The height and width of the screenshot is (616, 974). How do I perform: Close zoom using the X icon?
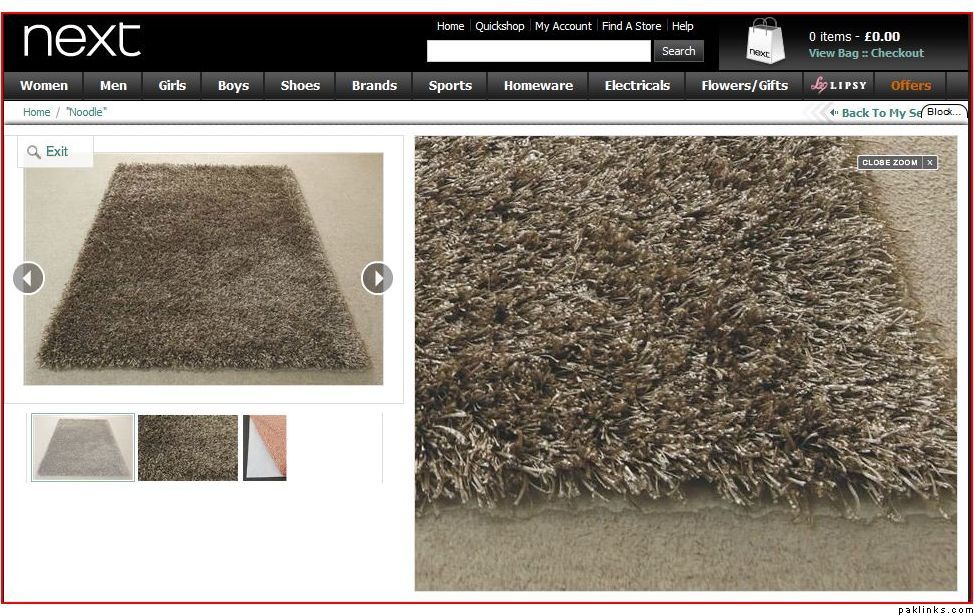coord(930,163)
